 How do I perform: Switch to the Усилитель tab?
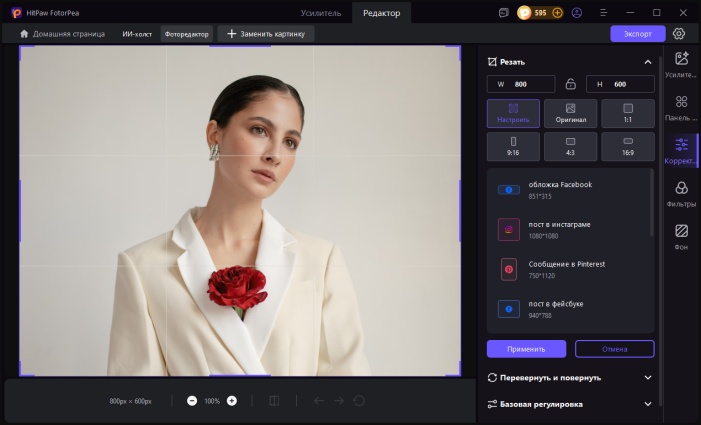pyautogui.click(x=320, y=13)
